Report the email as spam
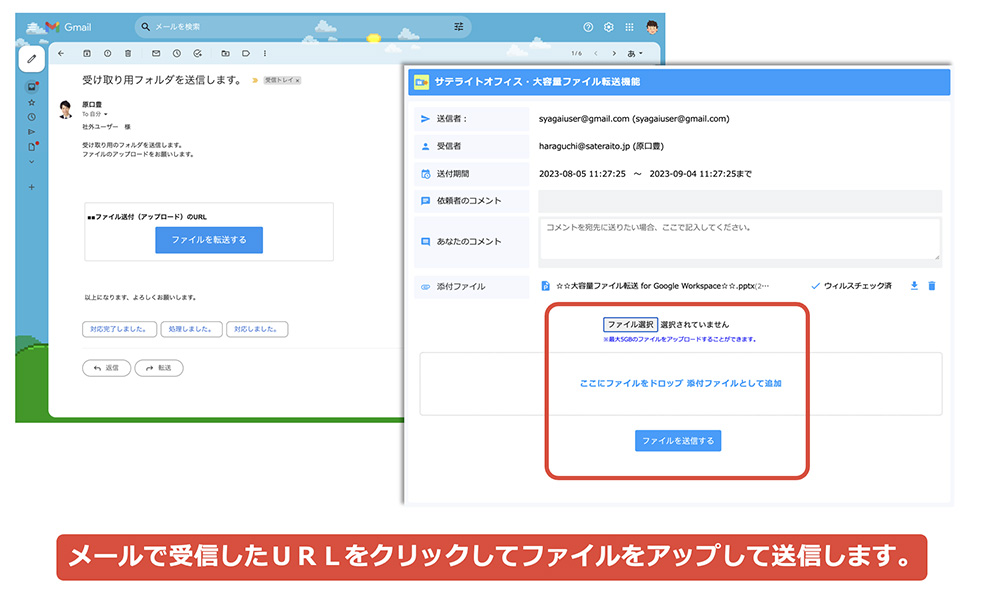 [107, 54]
